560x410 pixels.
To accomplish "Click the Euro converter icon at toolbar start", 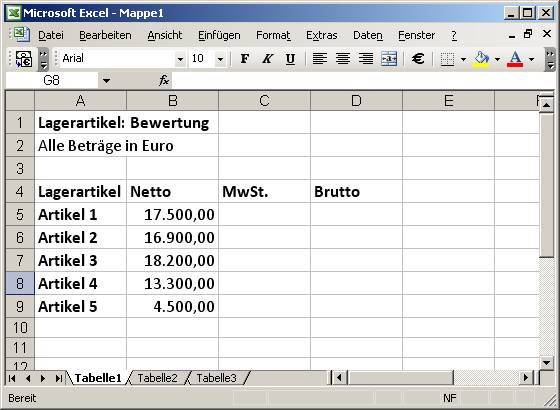I will click(x=24, y=59).
